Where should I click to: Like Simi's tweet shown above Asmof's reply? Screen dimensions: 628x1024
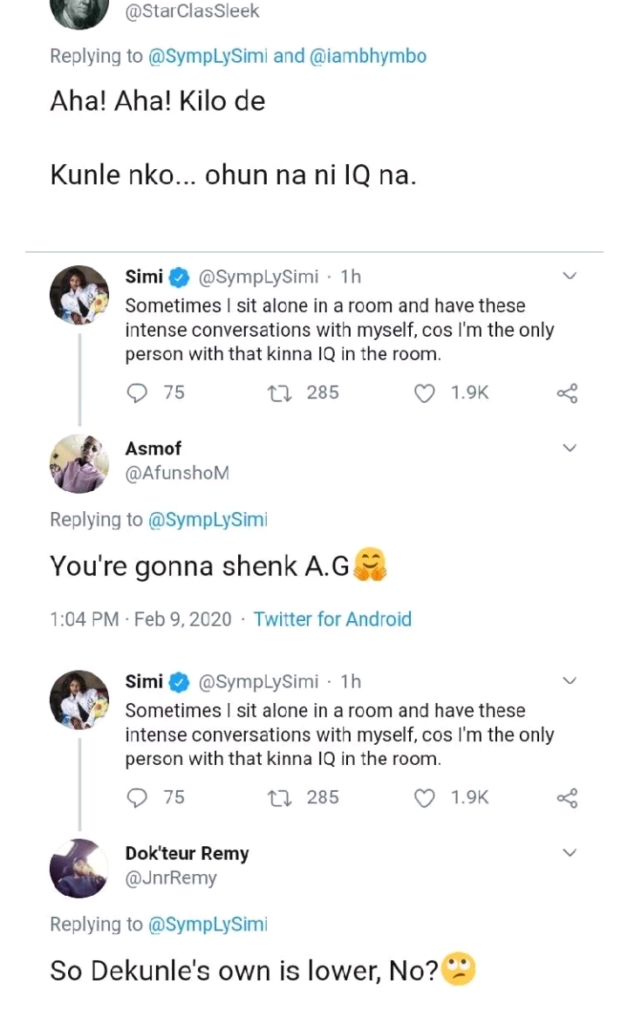point(425,393)
